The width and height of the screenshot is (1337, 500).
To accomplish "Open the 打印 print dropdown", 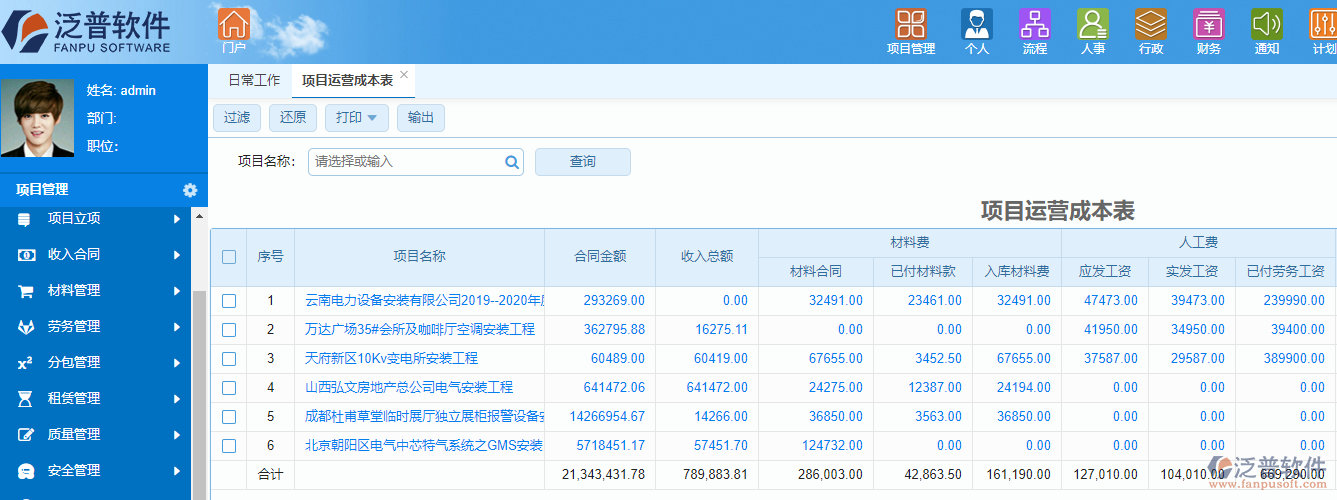I will click(x=357, y=118).
